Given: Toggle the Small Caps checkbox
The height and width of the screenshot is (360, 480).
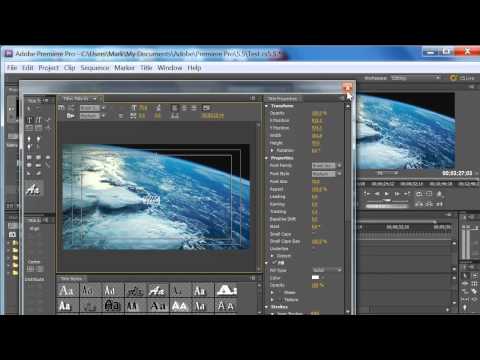Looking at the screenshot, I should 314,234.
